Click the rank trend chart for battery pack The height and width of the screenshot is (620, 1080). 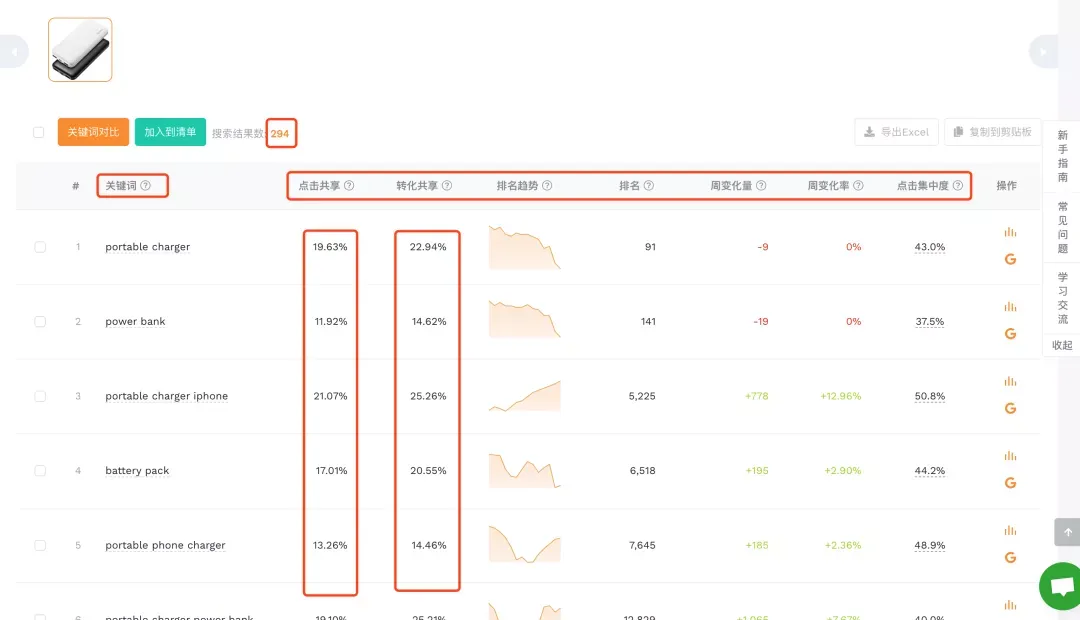coord(525,471)
